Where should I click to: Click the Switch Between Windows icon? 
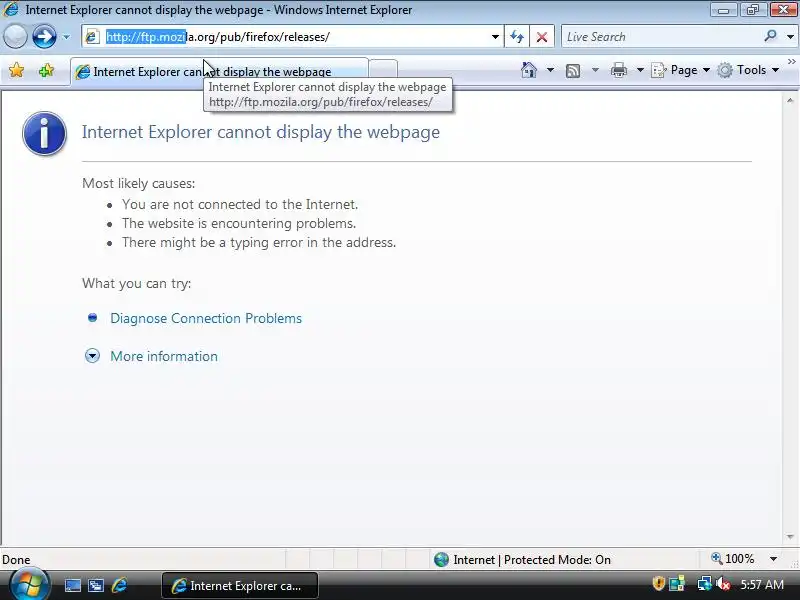(x=95, y=585)
